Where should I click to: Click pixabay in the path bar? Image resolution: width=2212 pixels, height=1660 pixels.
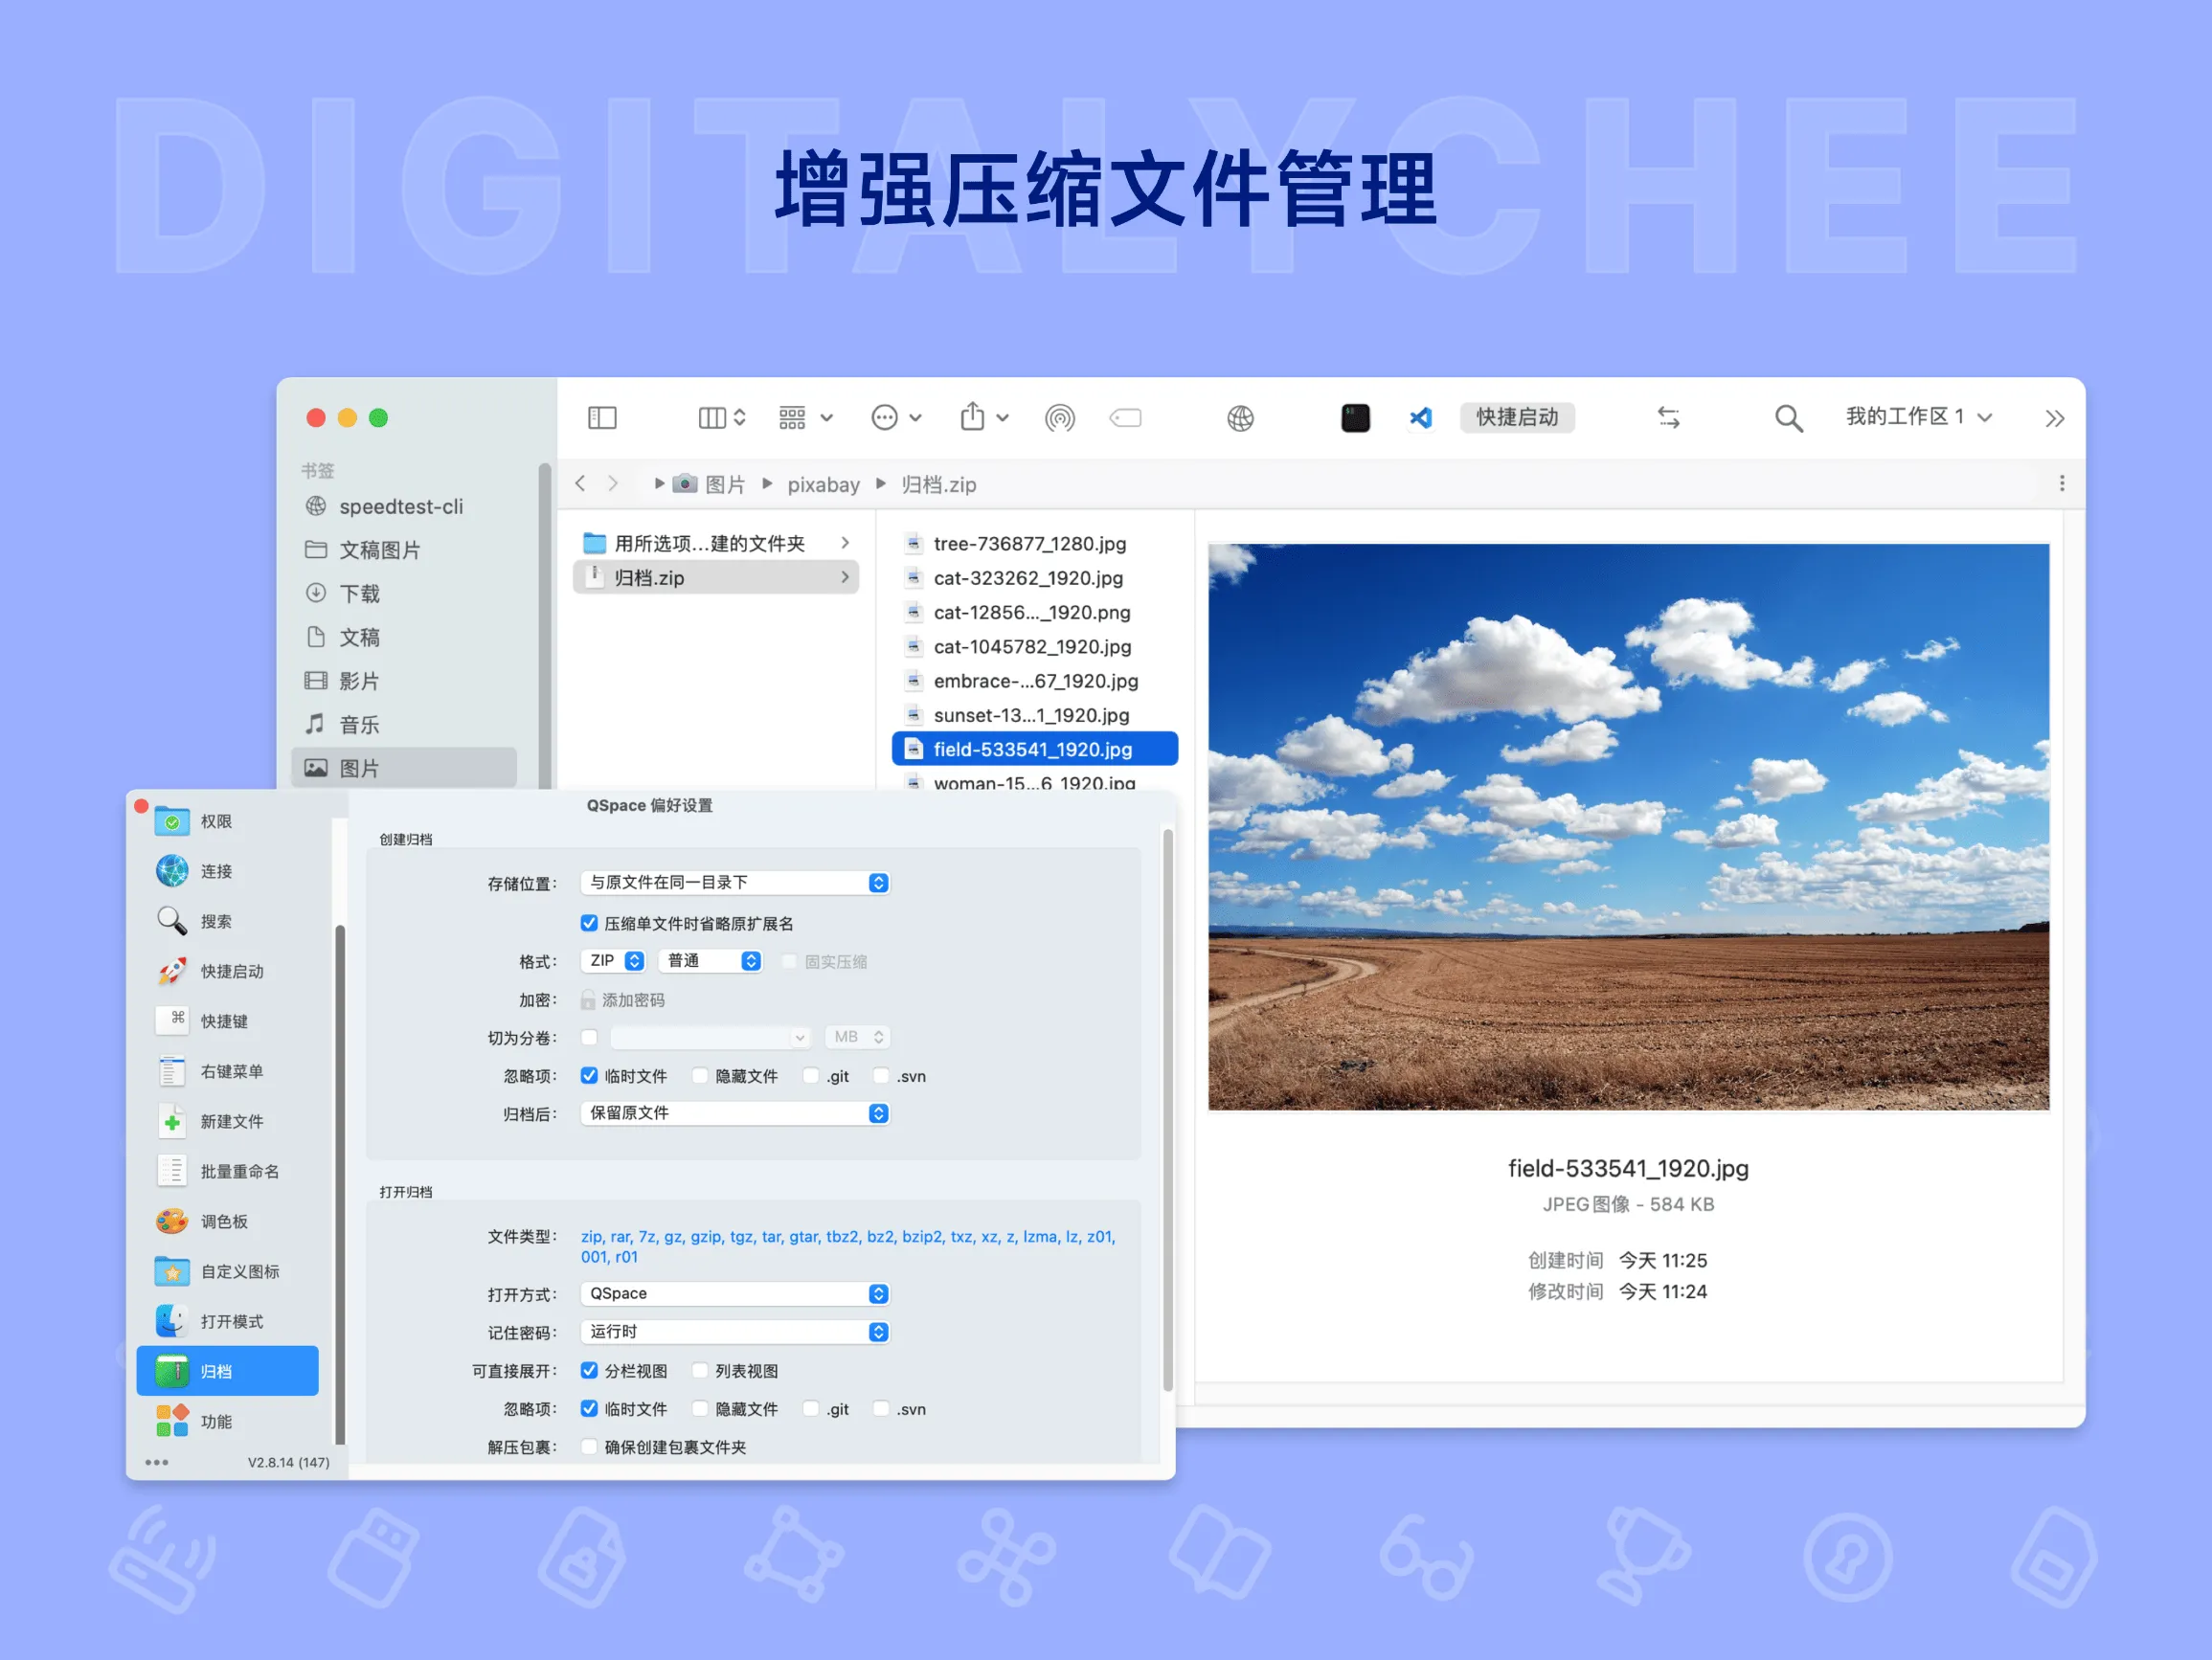[823, 485]
